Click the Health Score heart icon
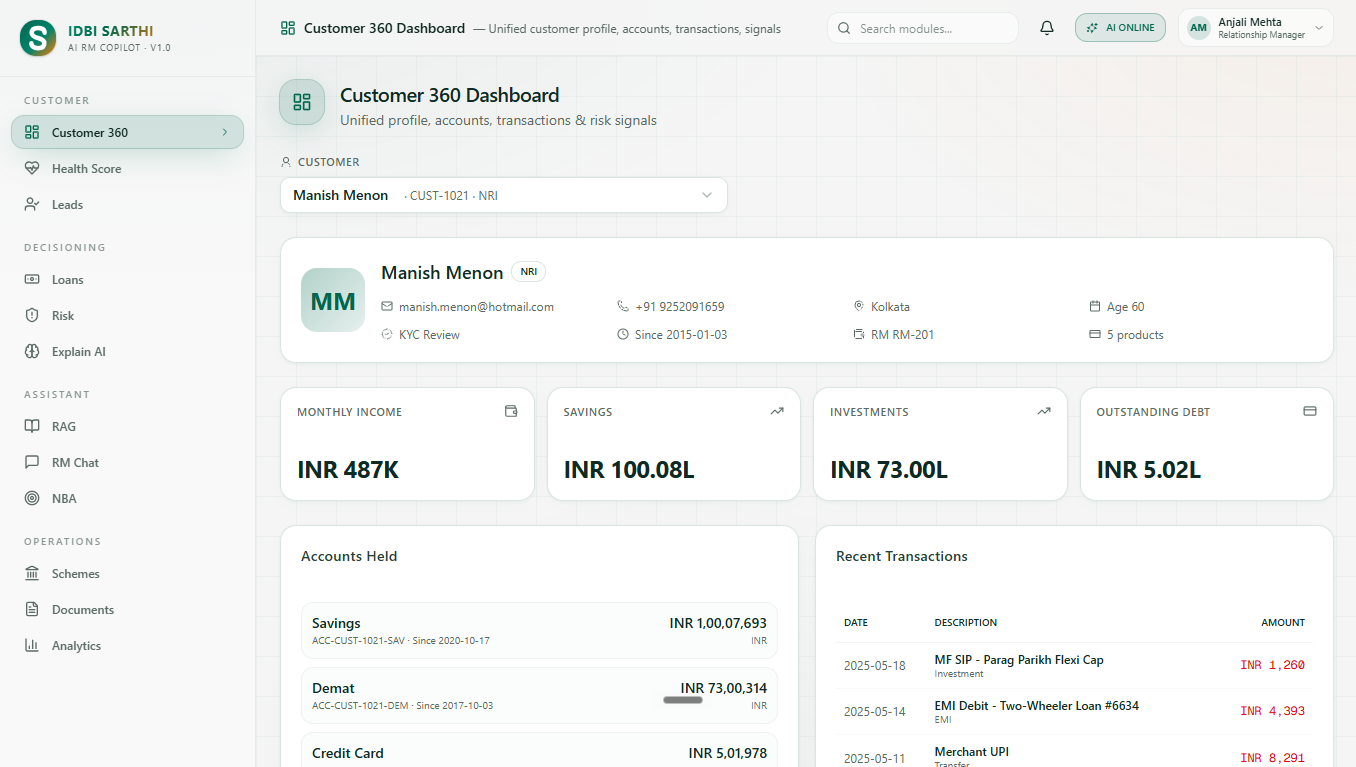The height and width of the screenshot is (767, 1356). pyautogui.click(x=32, y=168)
